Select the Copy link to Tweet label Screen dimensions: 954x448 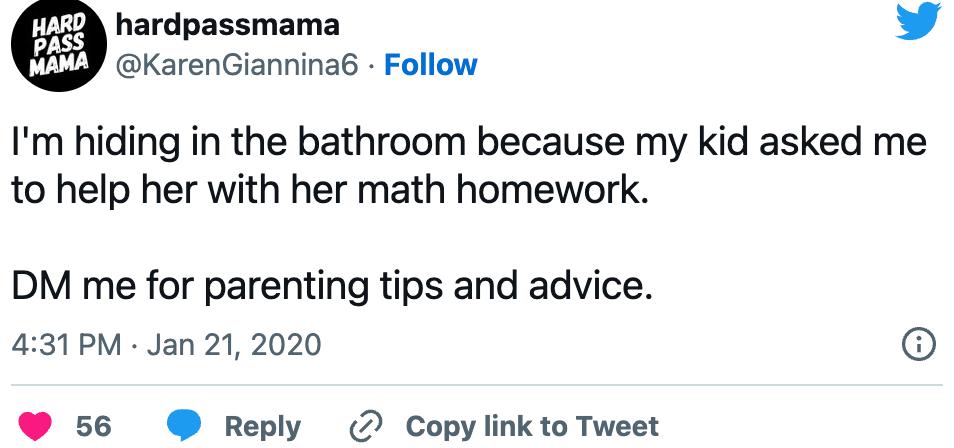[532, 425]
